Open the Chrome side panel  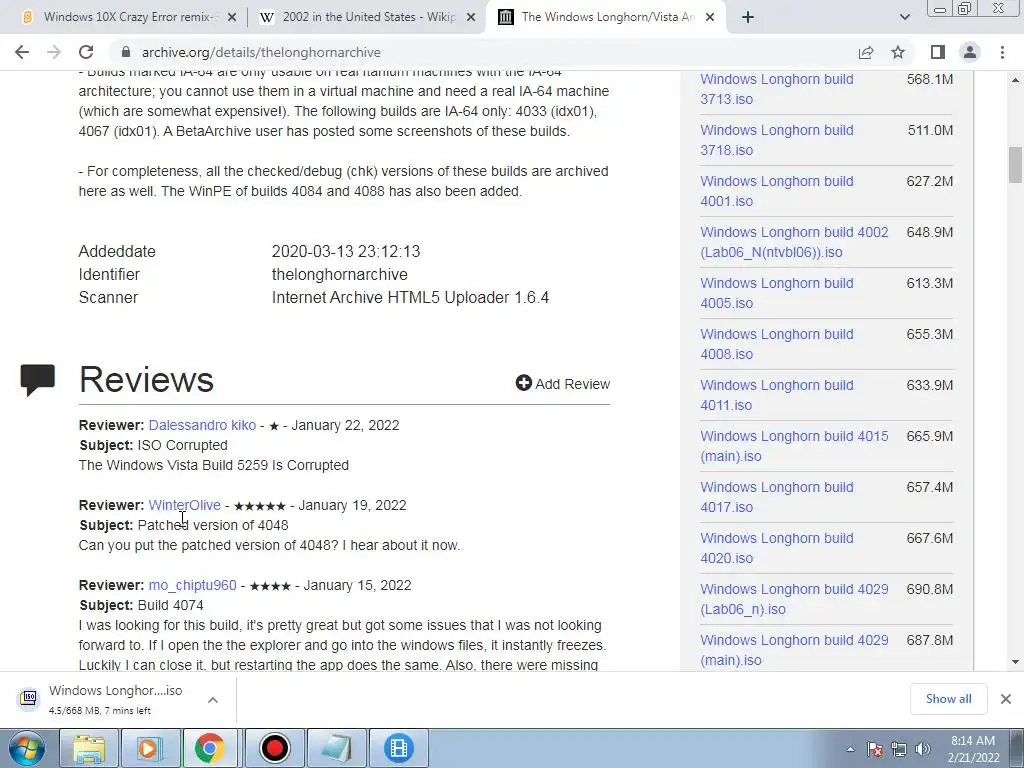click(937, 52)
